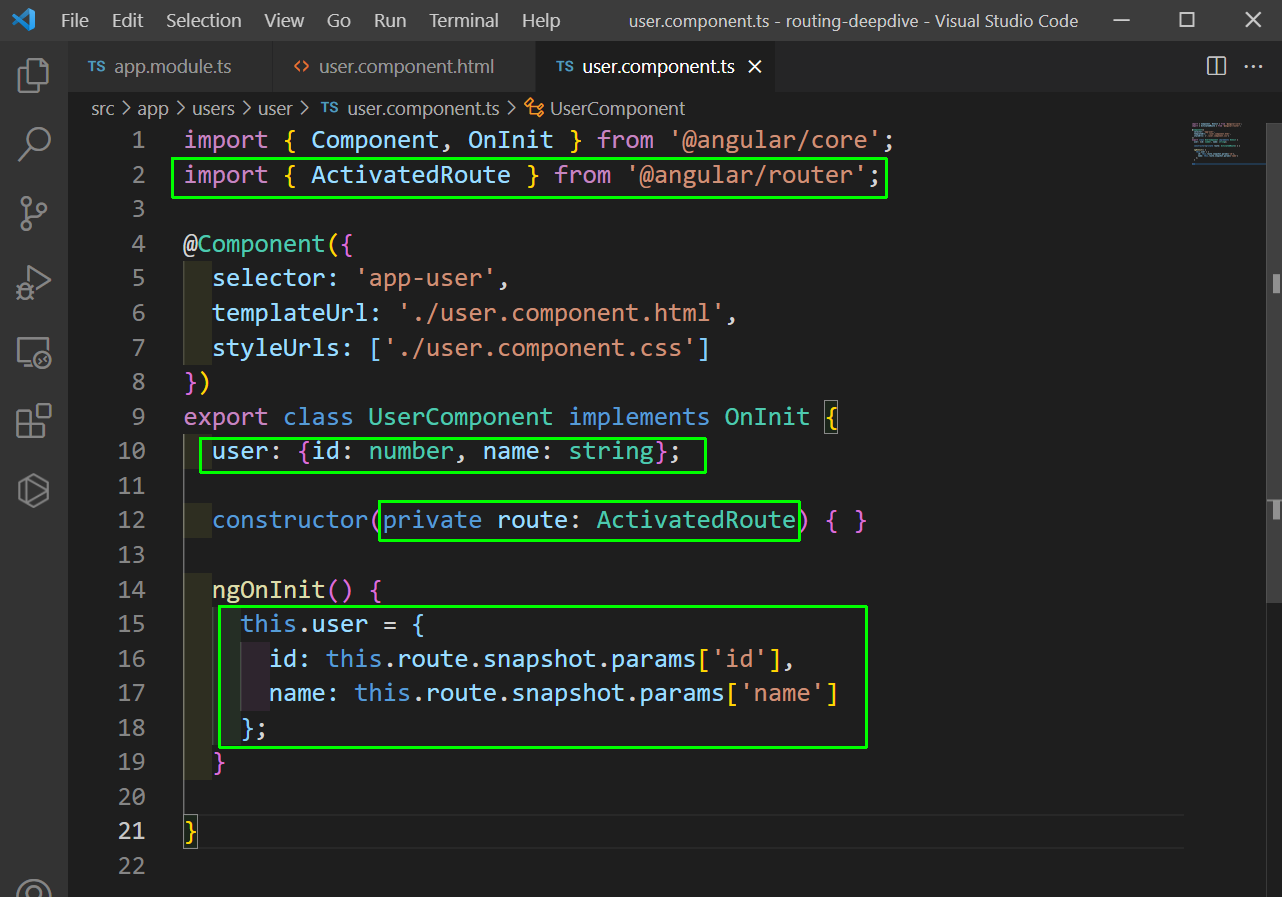
Task: Open the Terminal menu
Action: click(x=464, y=20)
